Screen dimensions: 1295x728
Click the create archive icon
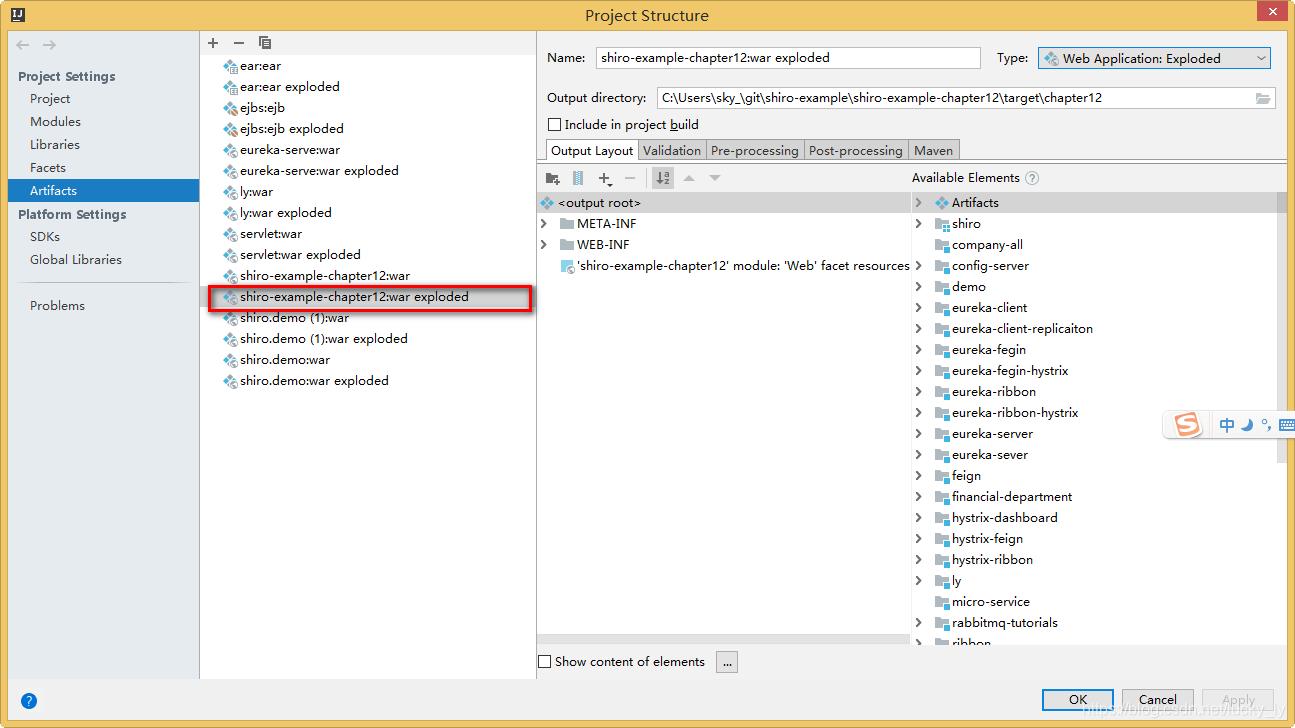pyautogui.click(x=578, y=178)
